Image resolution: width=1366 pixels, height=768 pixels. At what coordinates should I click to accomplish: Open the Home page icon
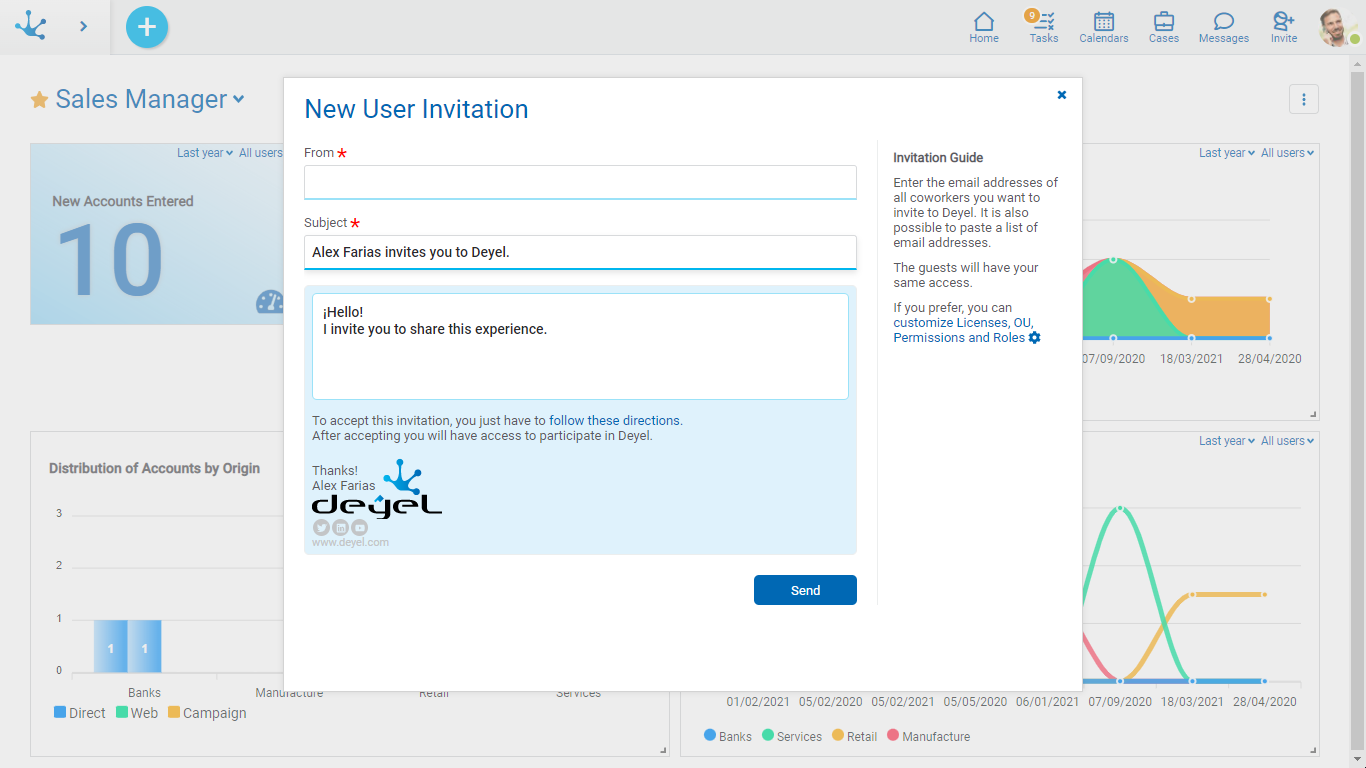(984, 27)
